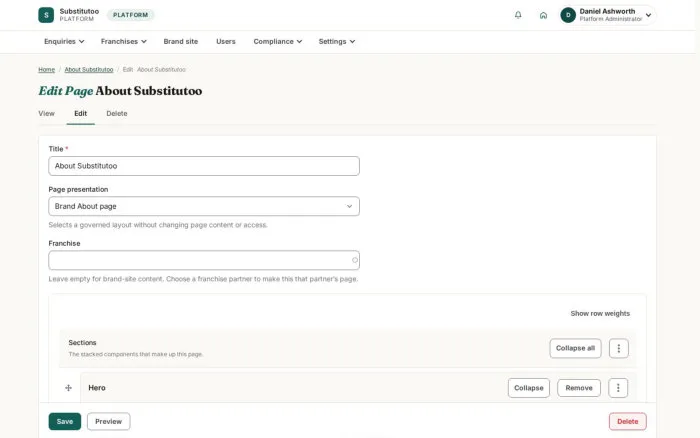Go to the home icon in header
The width and height of the screenshot is (700, 438).
click(543, 15)
